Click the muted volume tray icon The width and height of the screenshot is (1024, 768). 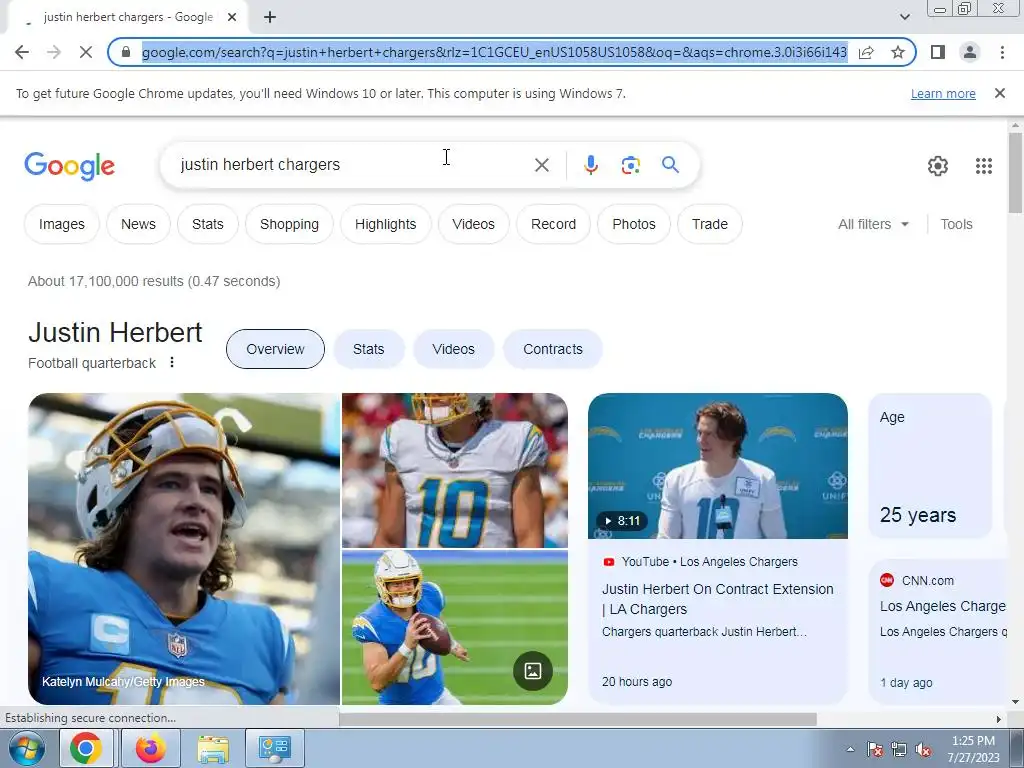tap(923, 749)
